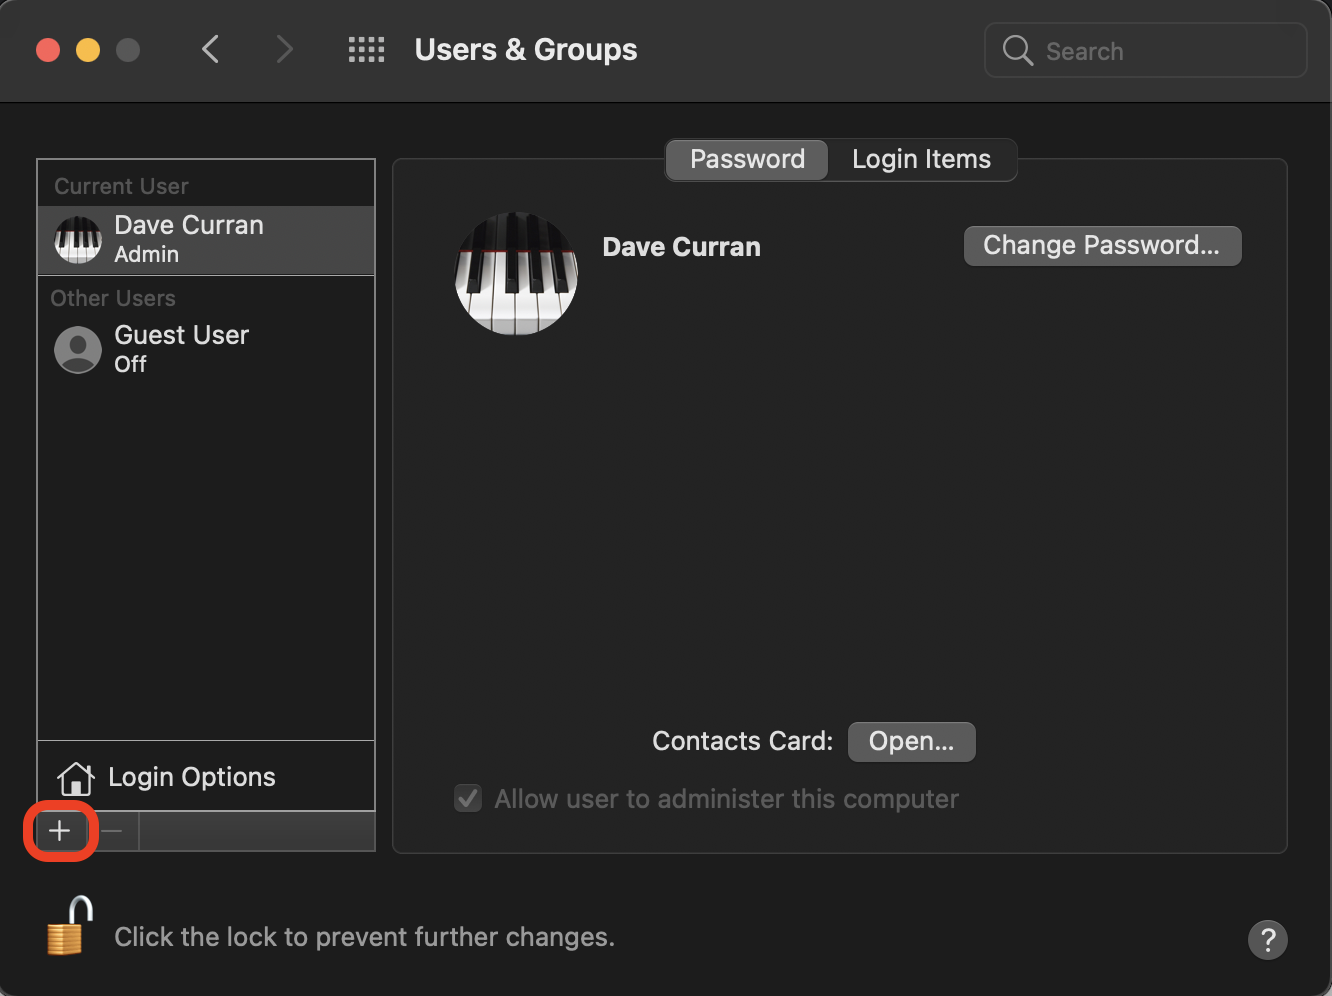Click the padlock icon to lock settings
Screen dimensions: 1332x996
click(x=69, y=927)
